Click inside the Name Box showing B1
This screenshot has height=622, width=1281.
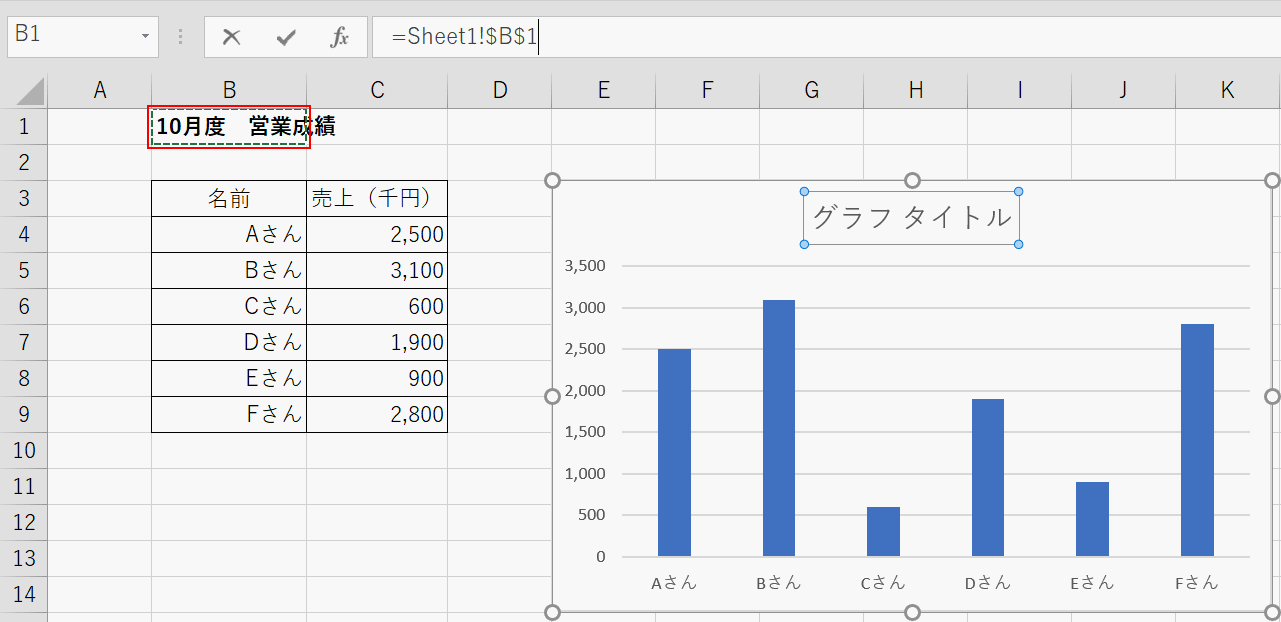pos(70,35)
